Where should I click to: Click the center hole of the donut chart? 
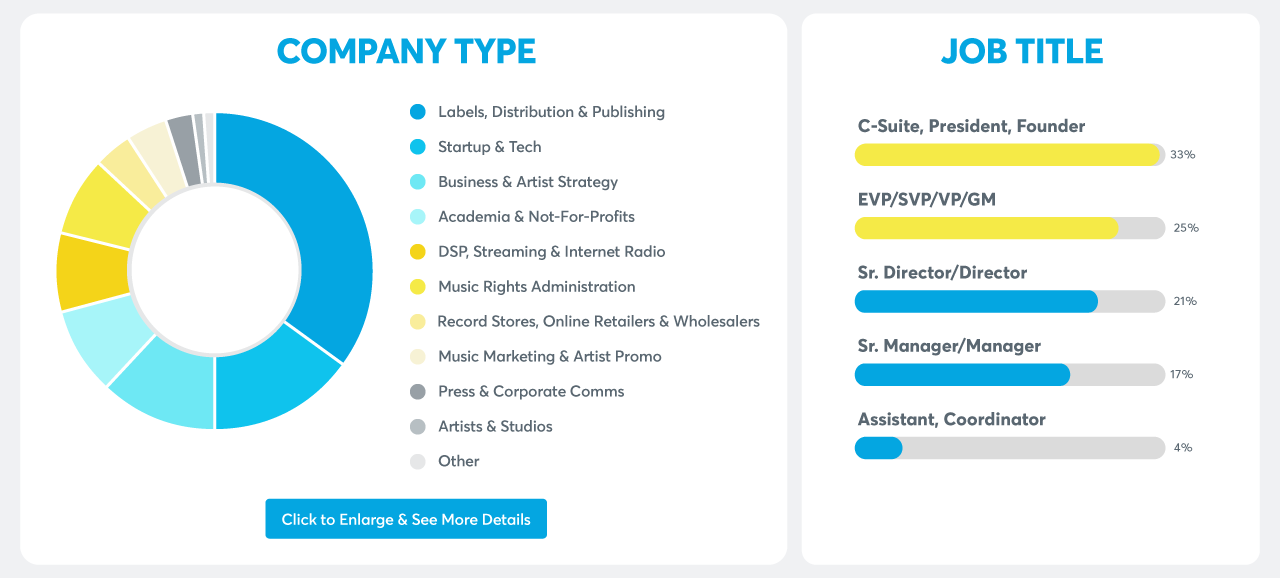[x=215, y=271]
